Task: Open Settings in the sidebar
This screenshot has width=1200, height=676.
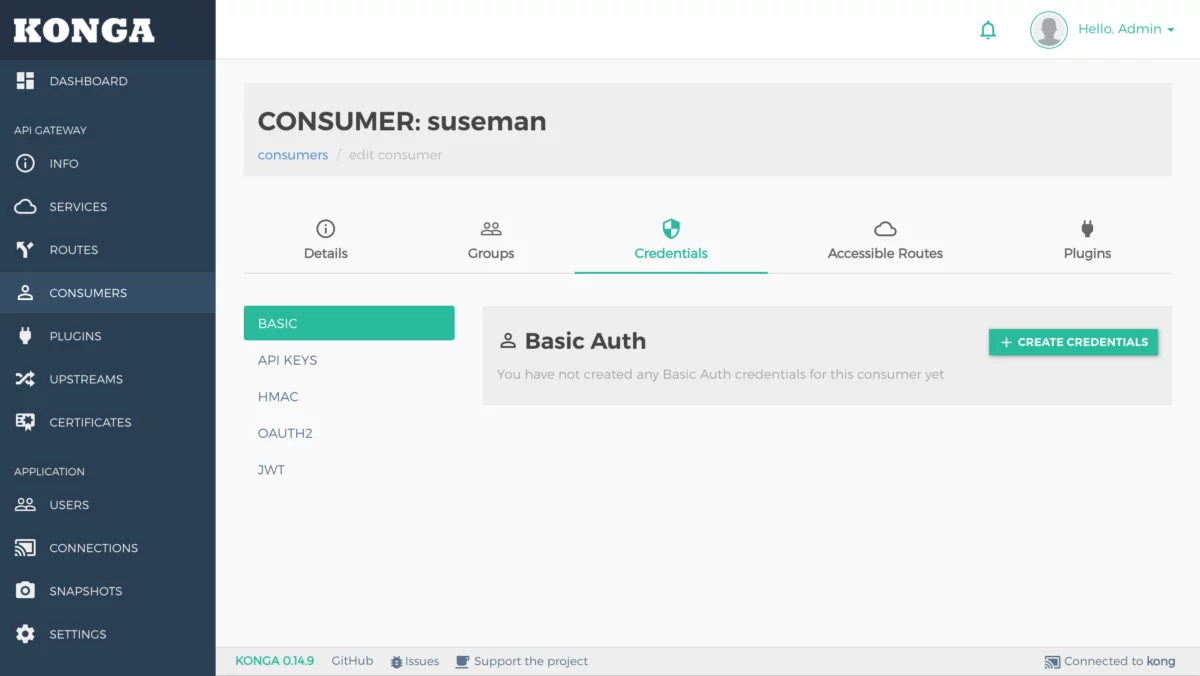Action: 108,634
